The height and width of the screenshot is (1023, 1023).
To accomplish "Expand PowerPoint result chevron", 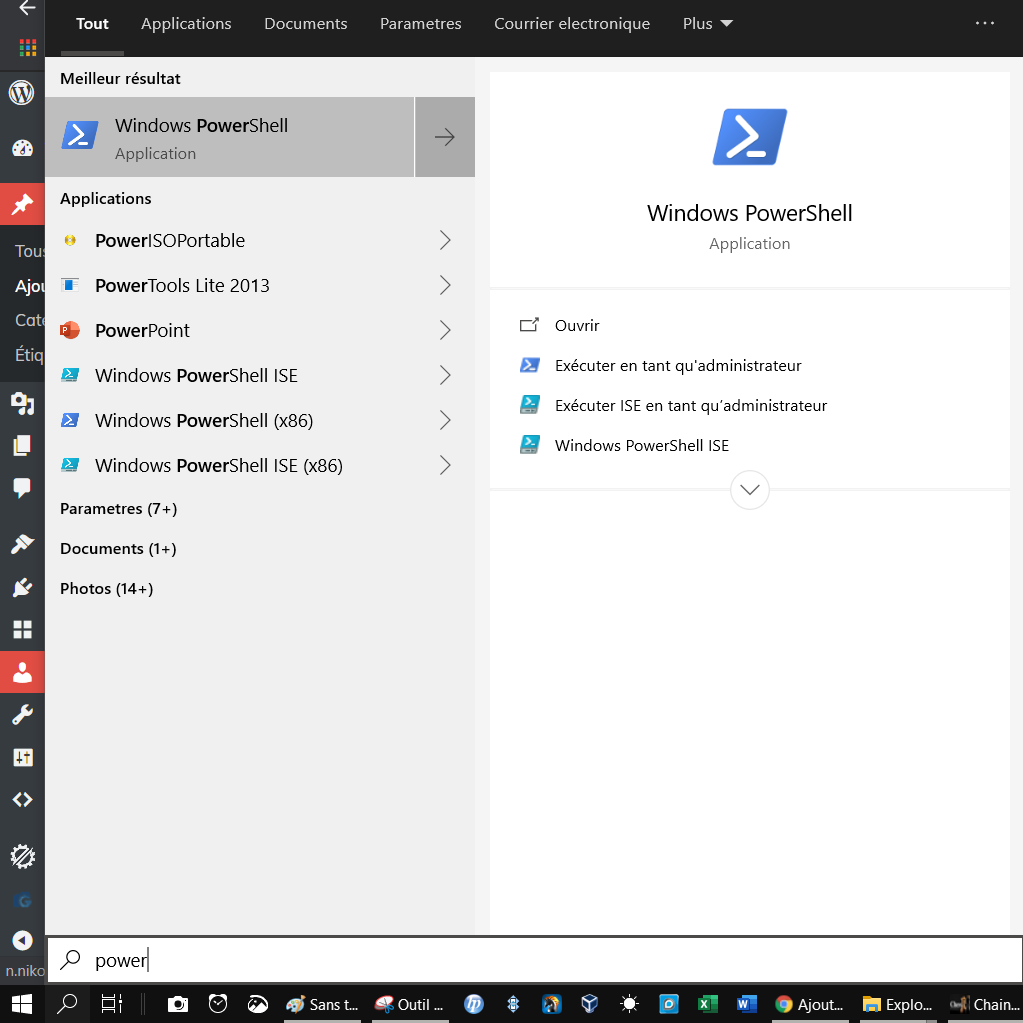I will 445,331.
